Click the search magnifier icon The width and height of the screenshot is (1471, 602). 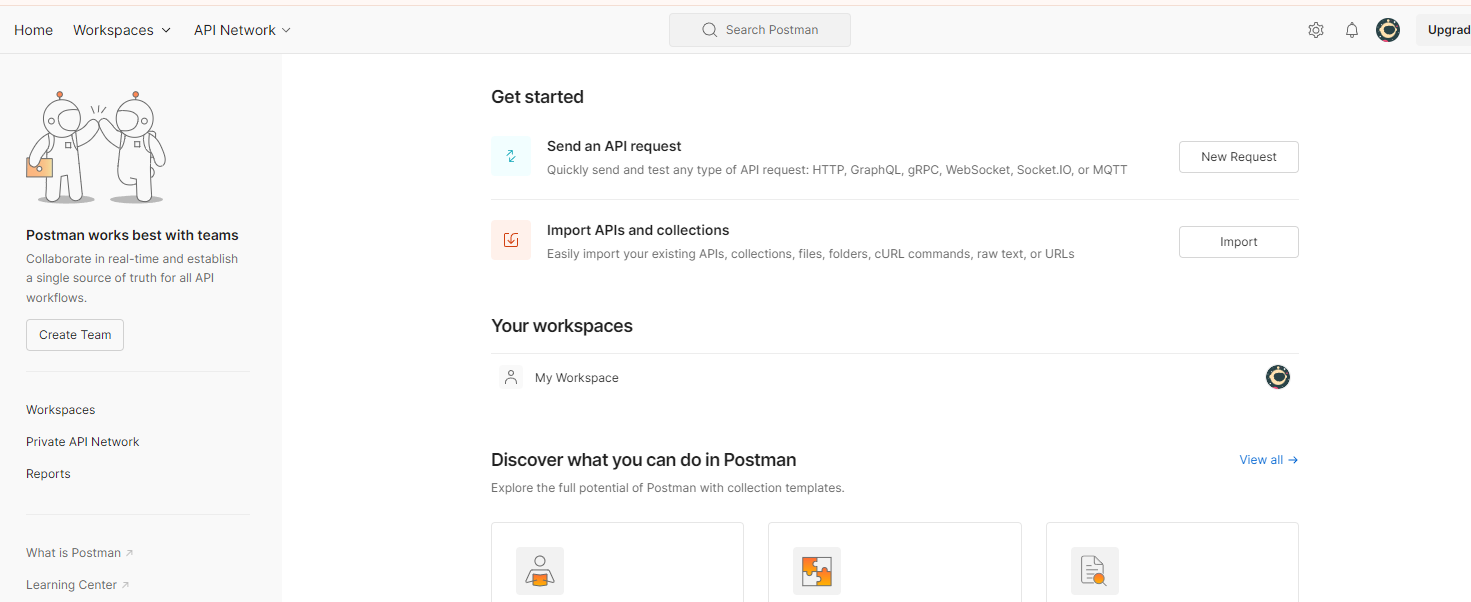coord(710,30)
